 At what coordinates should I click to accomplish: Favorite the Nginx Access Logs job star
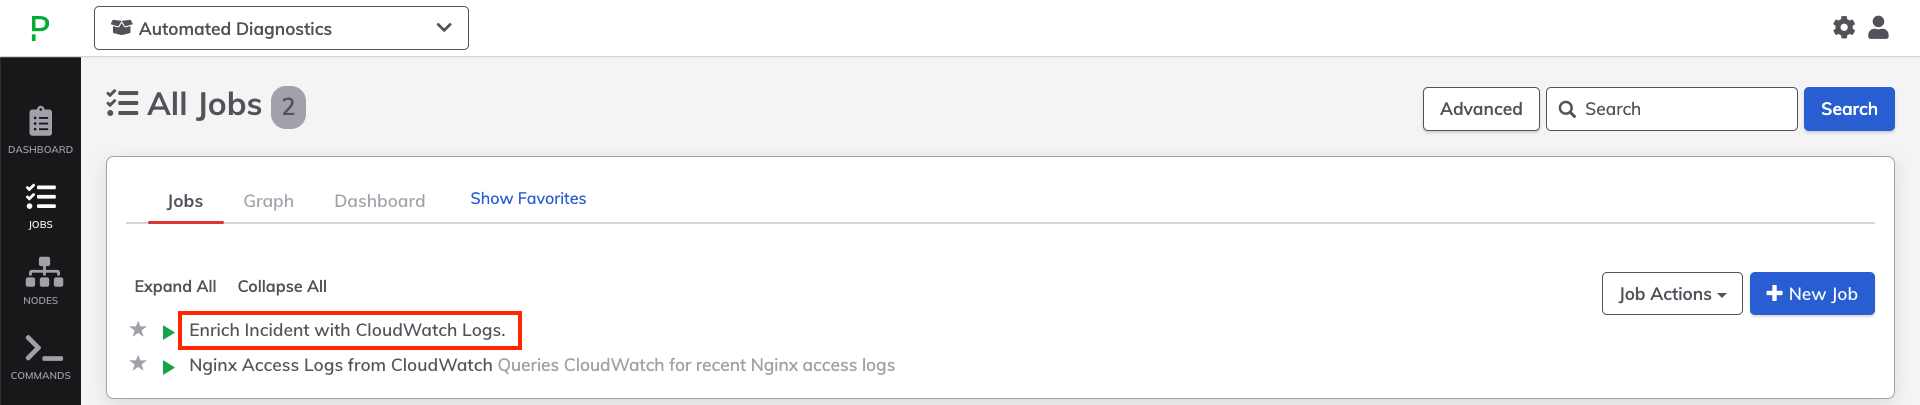[138, 364]
